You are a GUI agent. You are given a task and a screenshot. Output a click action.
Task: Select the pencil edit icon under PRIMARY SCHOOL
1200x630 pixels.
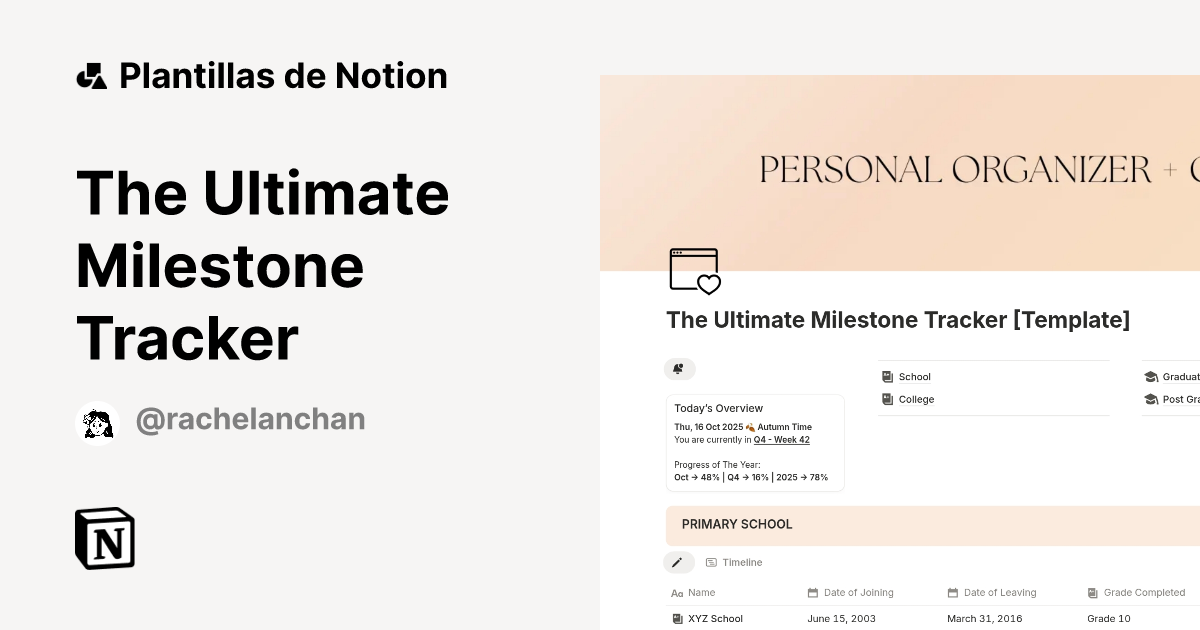click(679, 562)
